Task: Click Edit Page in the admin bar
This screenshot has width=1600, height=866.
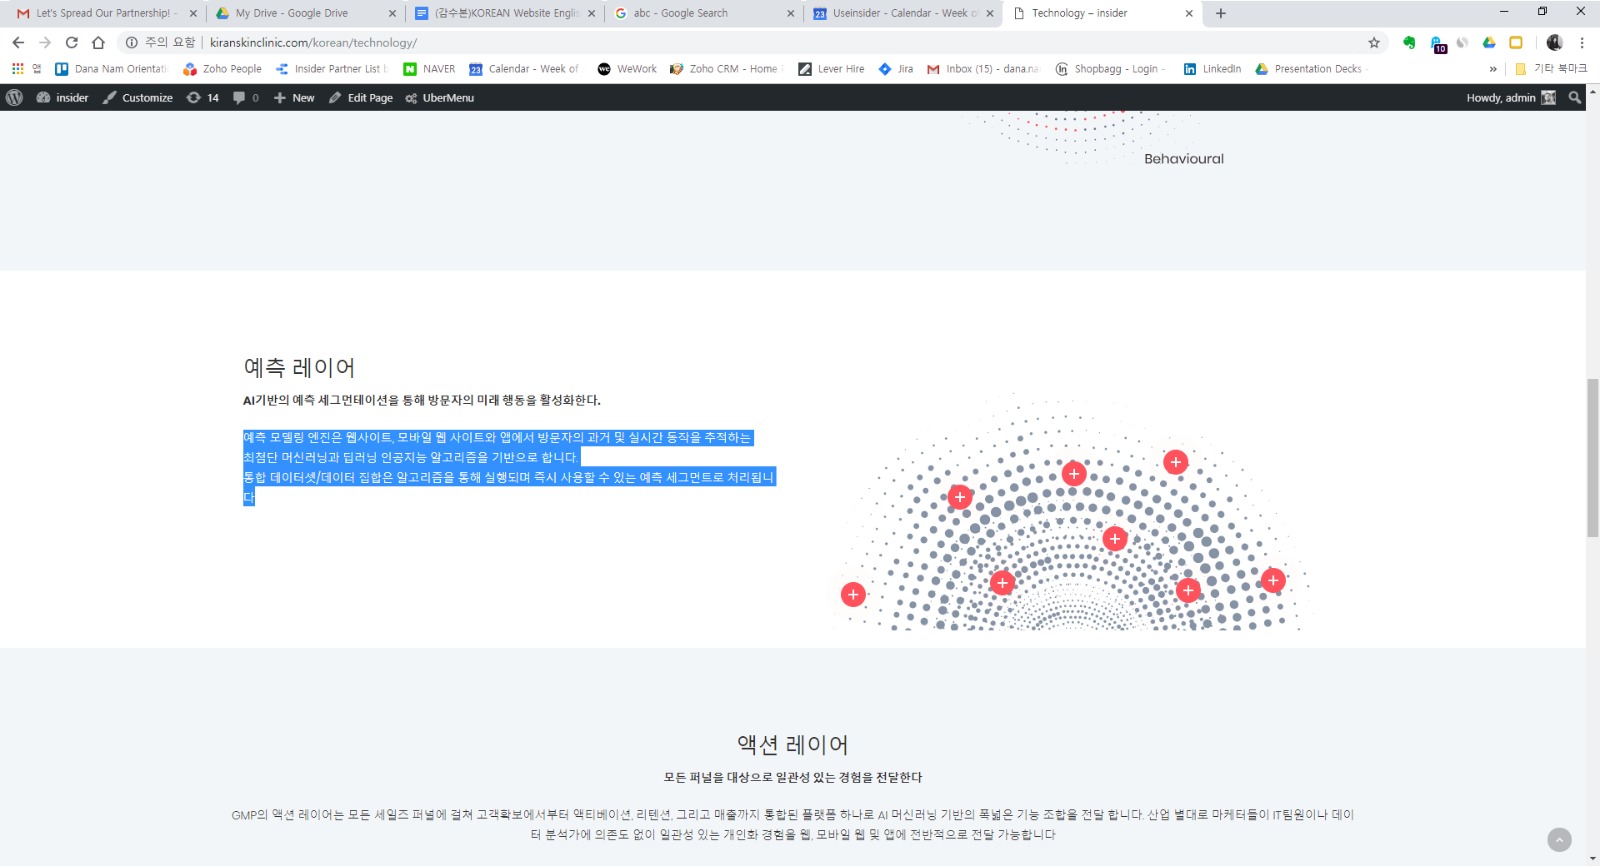Action: pos(361,98)
